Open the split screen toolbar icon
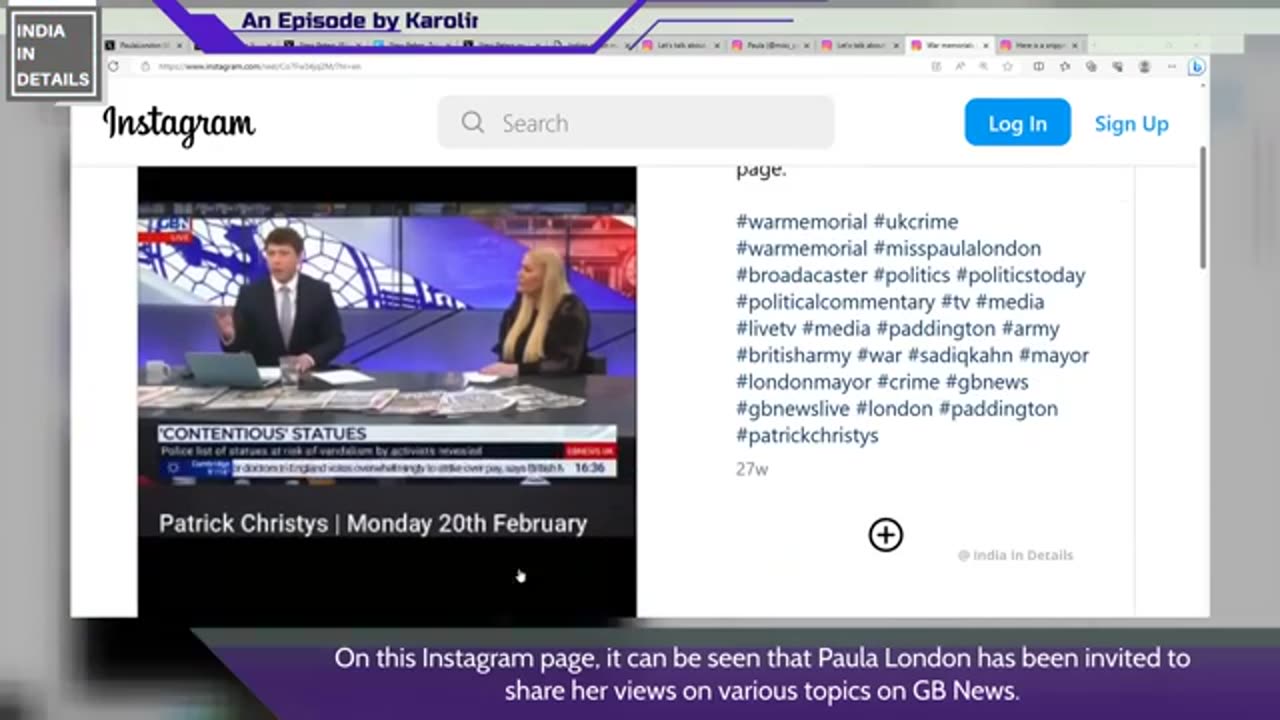This screenshot has height=720, width=1280. 1038,66
